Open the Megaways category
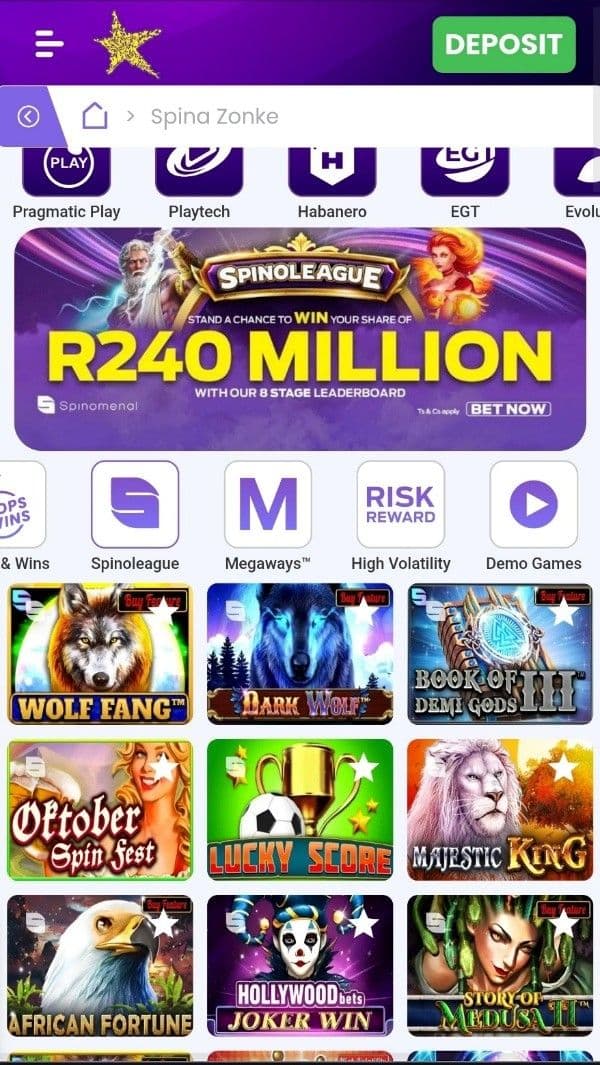600x1065 pixels. [268, 504]
